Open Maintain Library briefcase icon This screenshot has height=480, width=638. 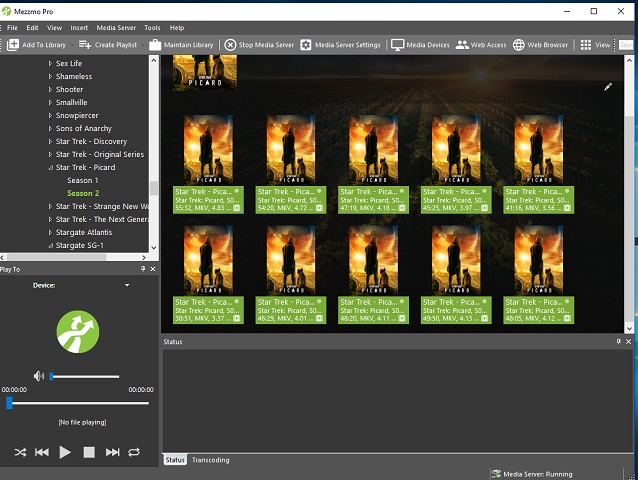(x=155, y=45)
